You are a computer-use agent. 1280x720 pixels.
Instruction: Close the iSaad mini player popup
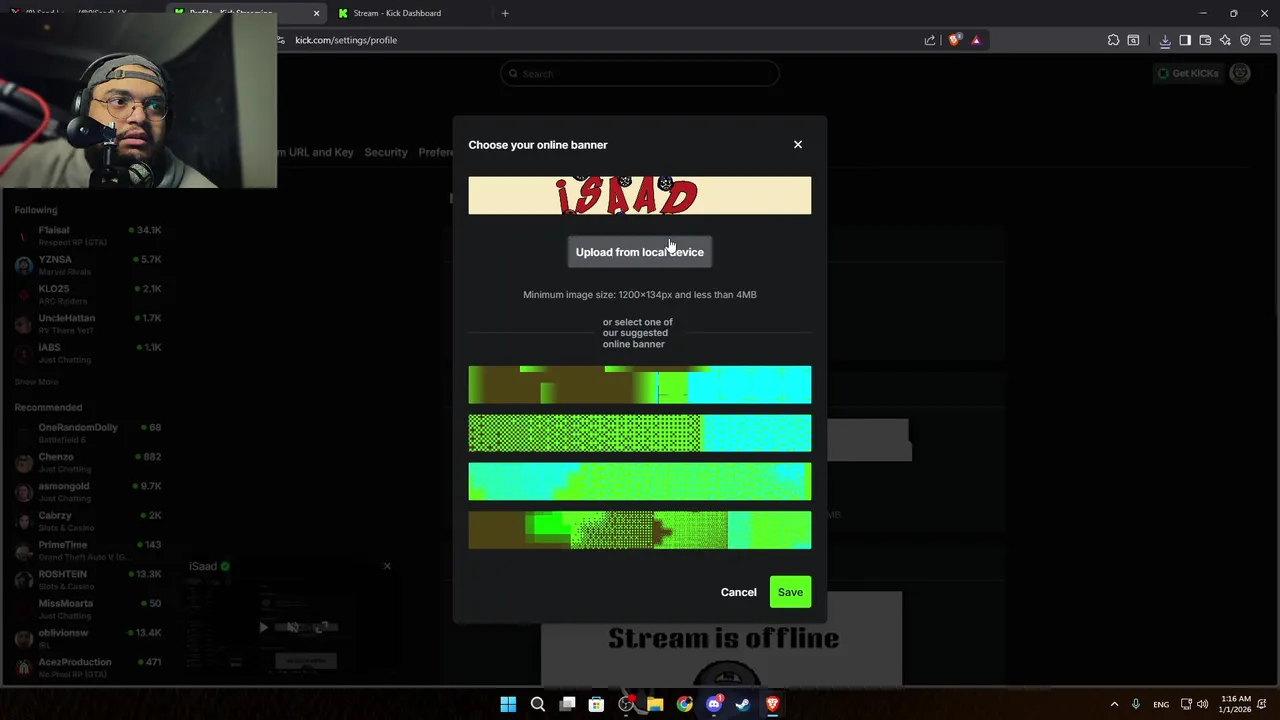[x=387, y=566]
